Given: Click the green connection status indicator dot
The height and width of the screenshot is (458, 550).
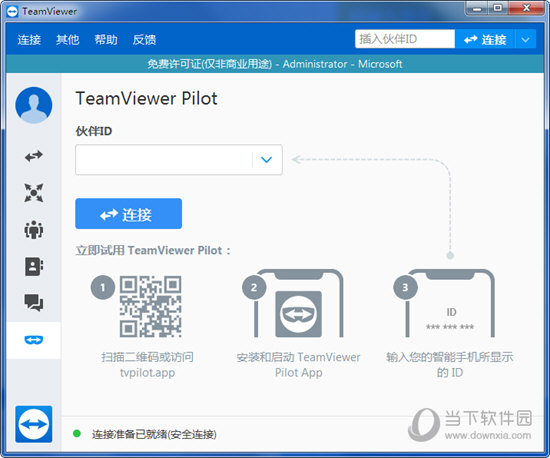Looking at the screenshot, I should (77, 434).
